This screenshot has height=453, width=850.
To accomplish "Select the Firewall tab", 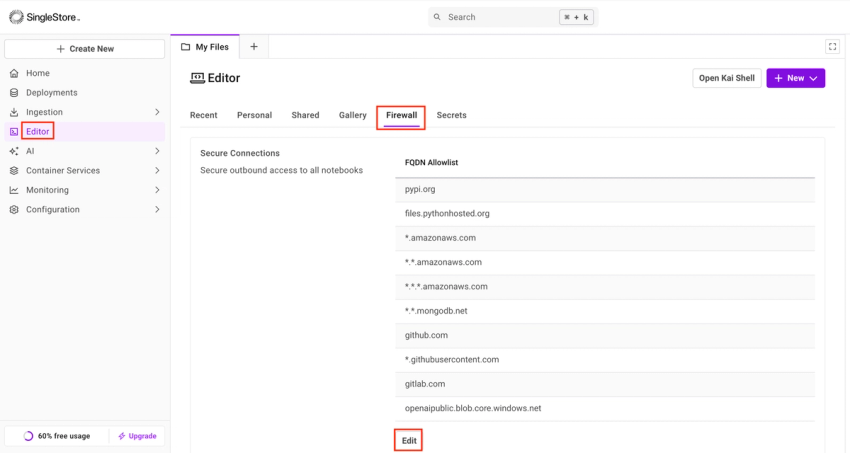I will coord(401,115).
